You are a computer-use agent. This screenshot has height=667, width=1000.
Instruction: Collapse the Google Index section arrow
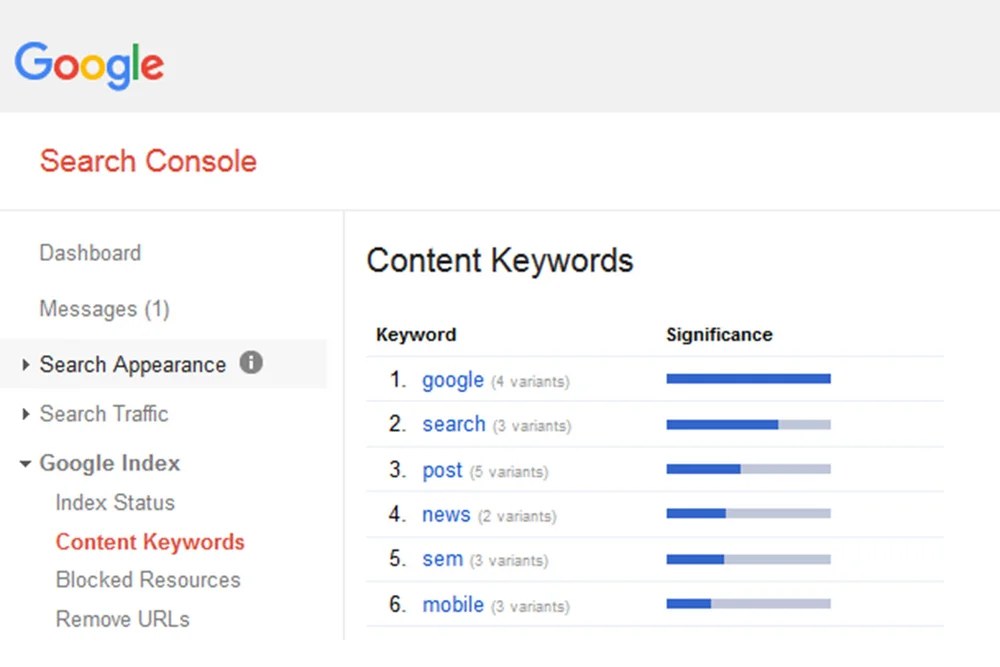[x=26, y=464]
